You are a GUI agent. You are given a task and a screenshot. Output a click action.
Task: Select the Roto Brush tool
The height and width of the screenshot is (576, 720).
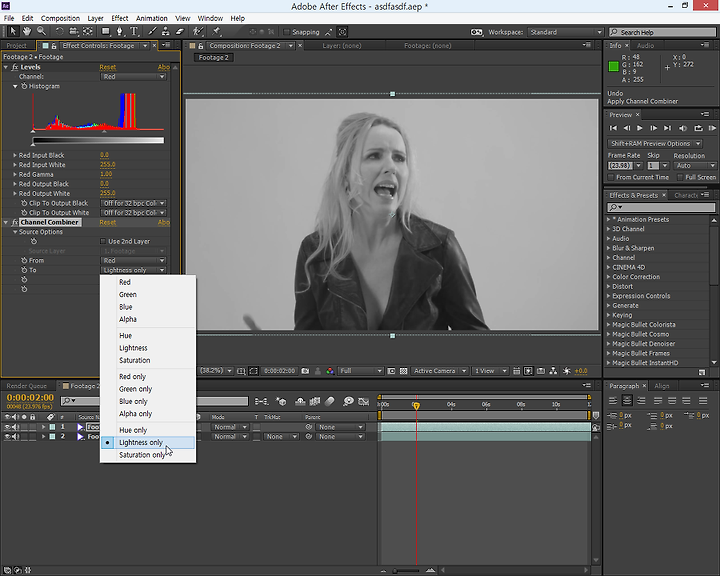198,31
